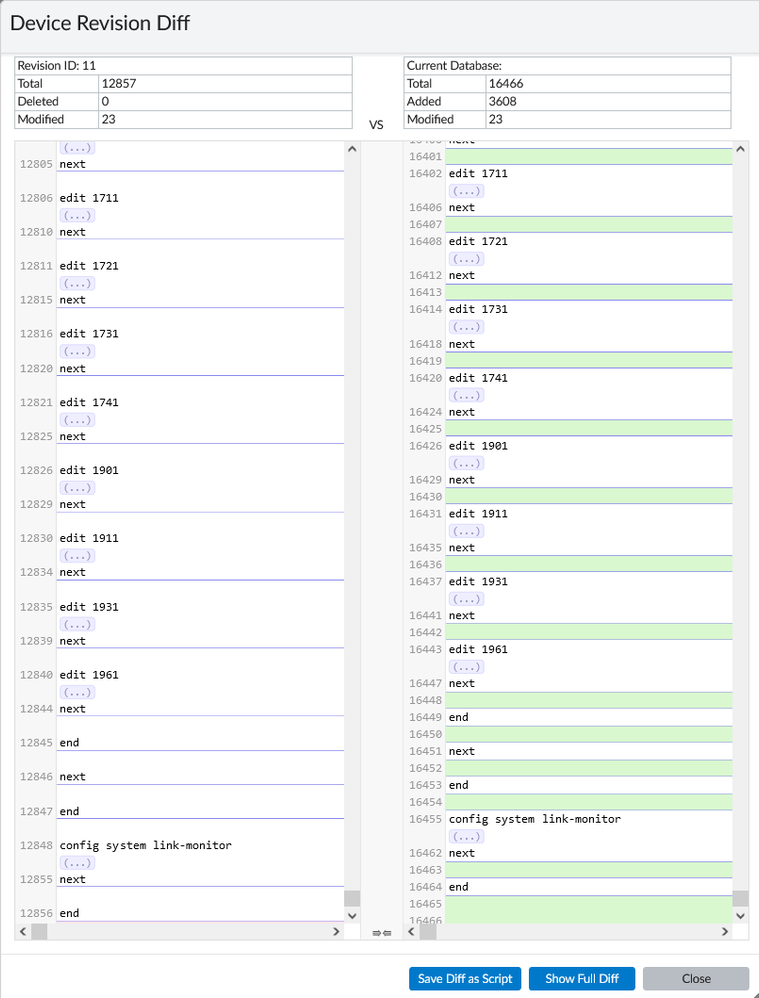Screen dimensions: 759x998
Task: Close the Device Revision Diff dialog
Action: [696, 978]
